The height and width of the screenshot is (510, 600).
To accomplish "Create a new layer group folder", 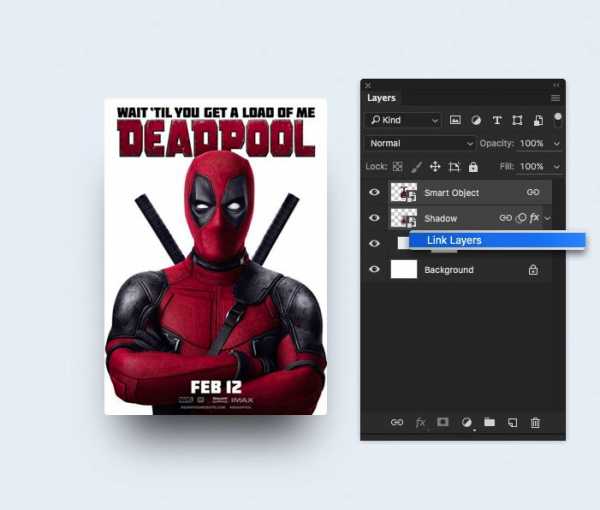I will pyautogui.click(x=489, y=423).
